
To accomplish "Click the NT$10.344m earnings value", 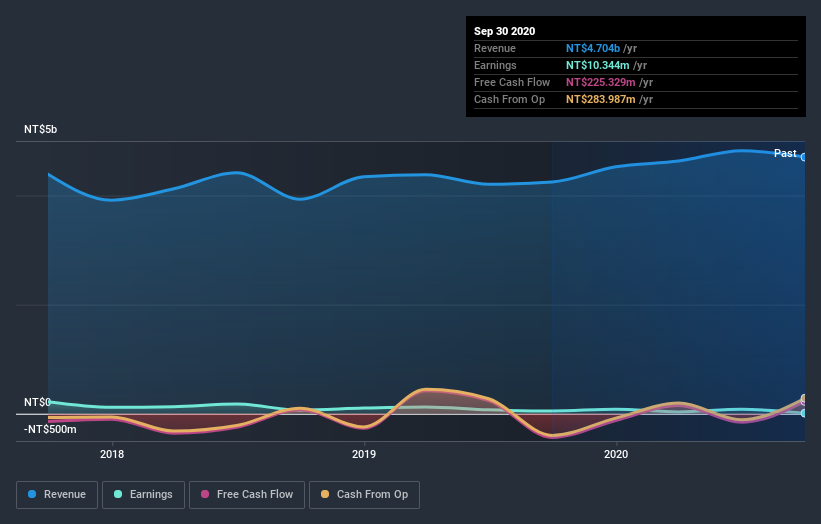I will pyautogui.click(x=597, y=65).
